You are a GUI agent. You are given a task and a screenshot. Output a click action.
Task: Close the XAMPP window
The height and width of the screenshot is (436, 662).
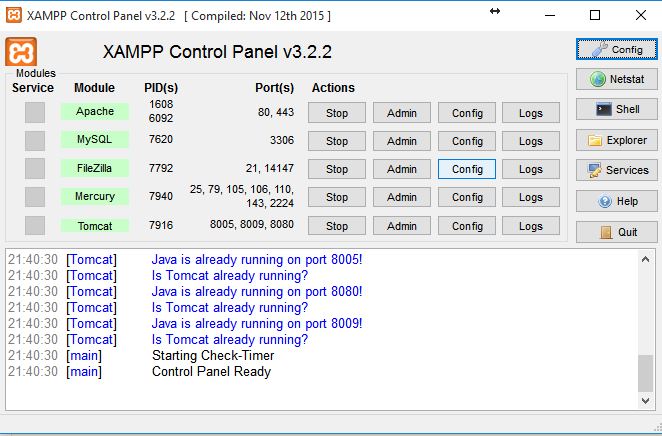tap(640, 15)
